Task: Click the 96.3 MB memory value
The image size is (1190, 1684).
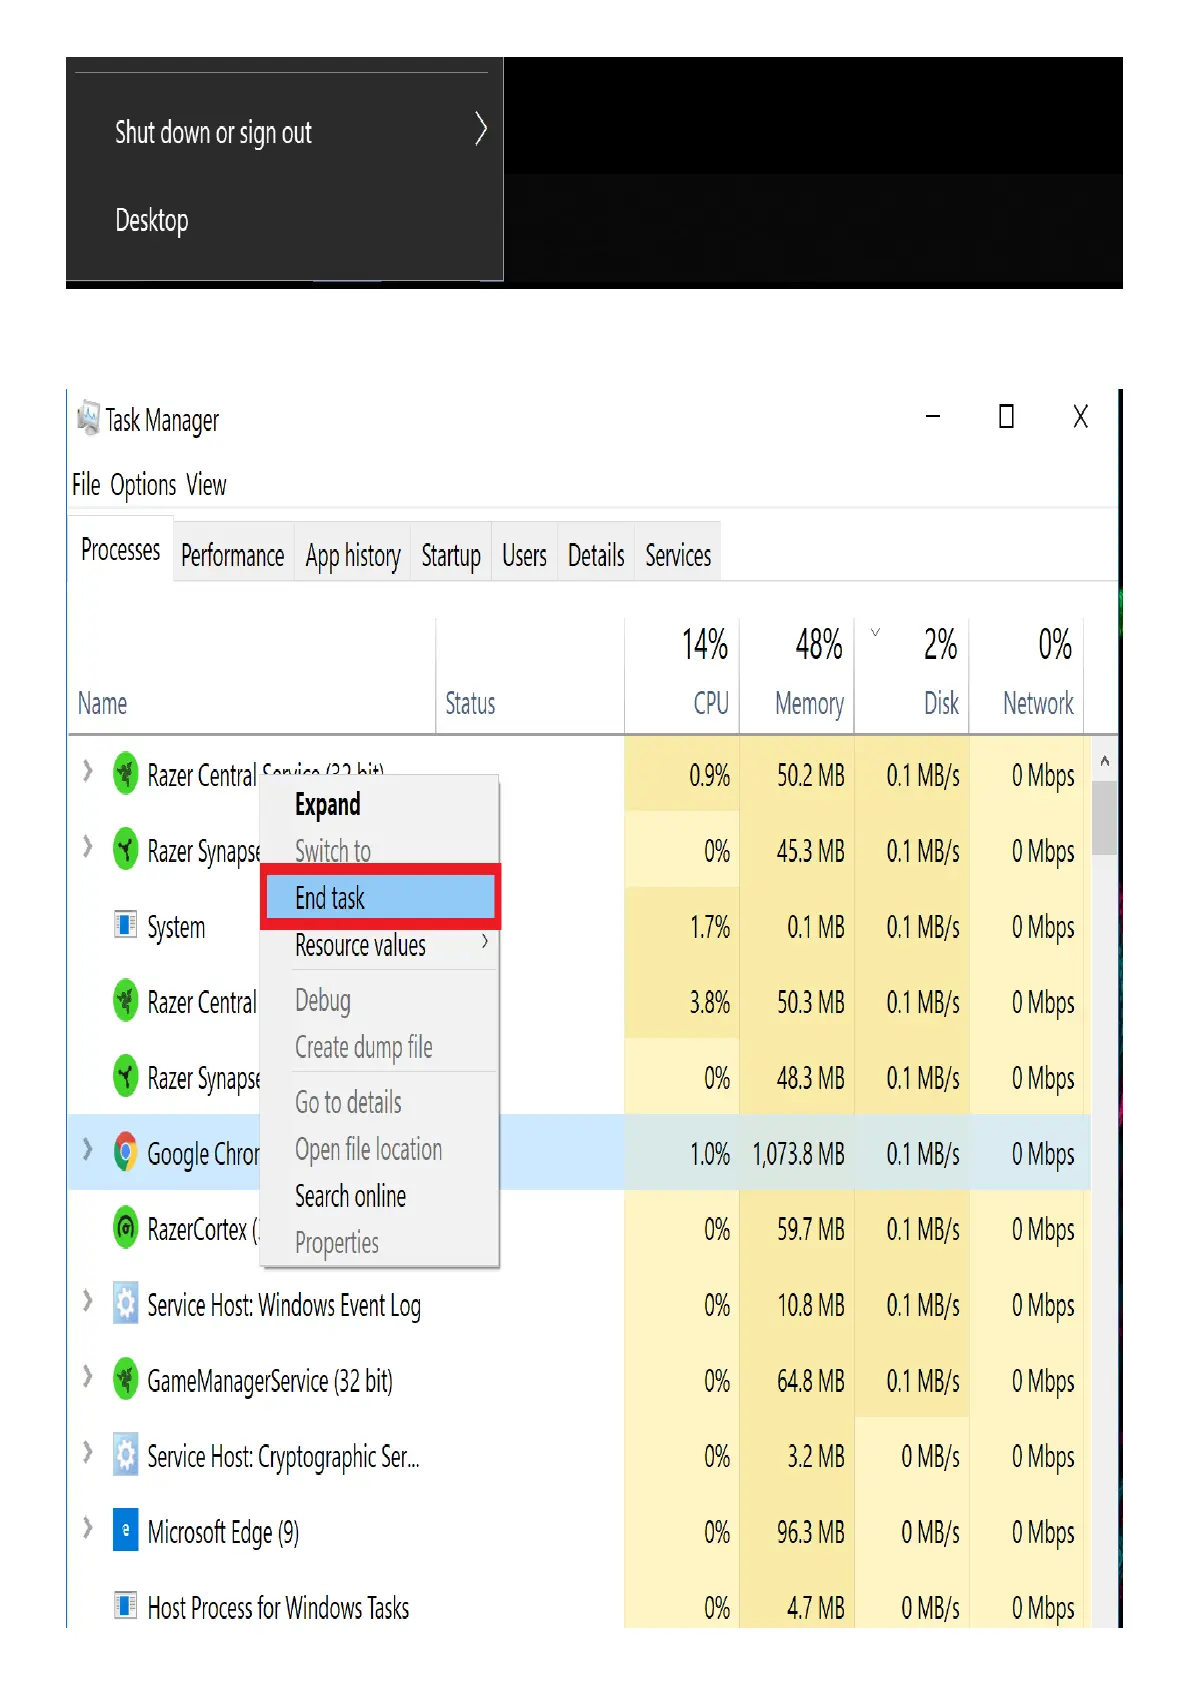Action: [x=811, y=1532]
